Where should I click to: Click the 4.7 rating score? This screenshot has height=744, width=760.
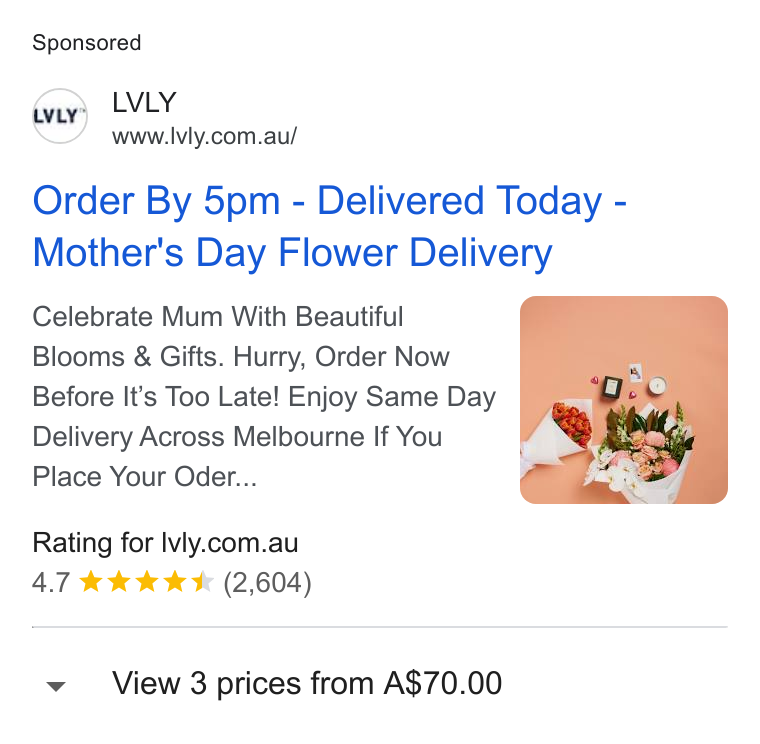click(x=51, y=582)
